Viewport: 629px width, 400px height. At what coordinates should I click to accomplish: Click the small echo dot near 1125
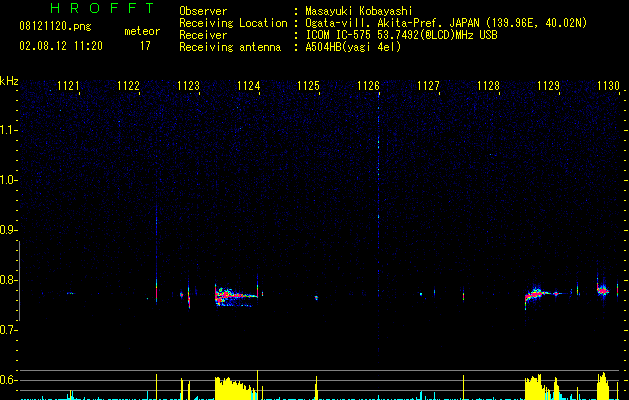[x=316, y=298]
